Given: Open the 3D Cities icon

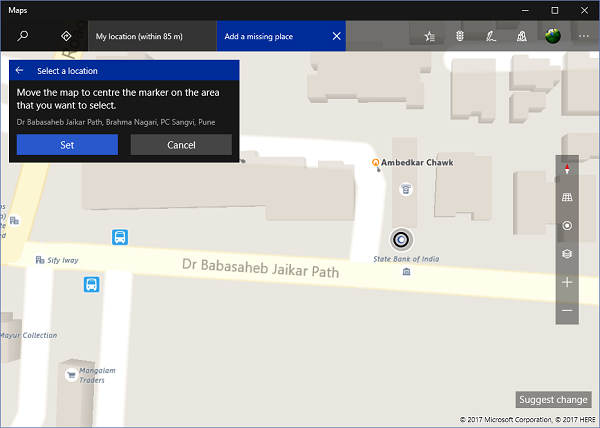Looking at the screenshot, I should (x=522, y=36).
